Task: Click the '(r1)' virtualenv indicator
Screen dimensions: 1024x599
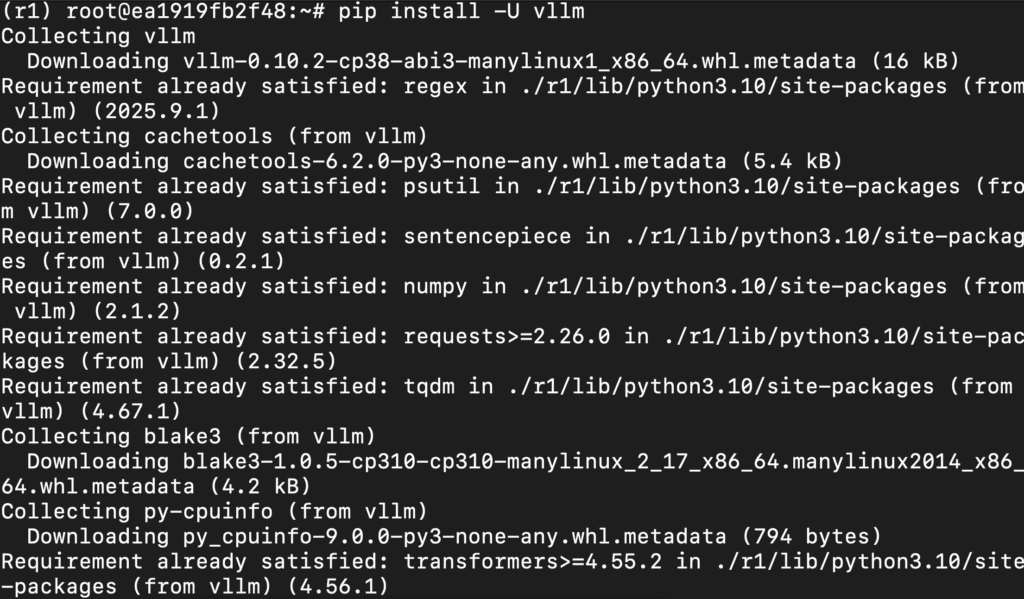Action: click(x=27, y=11)
